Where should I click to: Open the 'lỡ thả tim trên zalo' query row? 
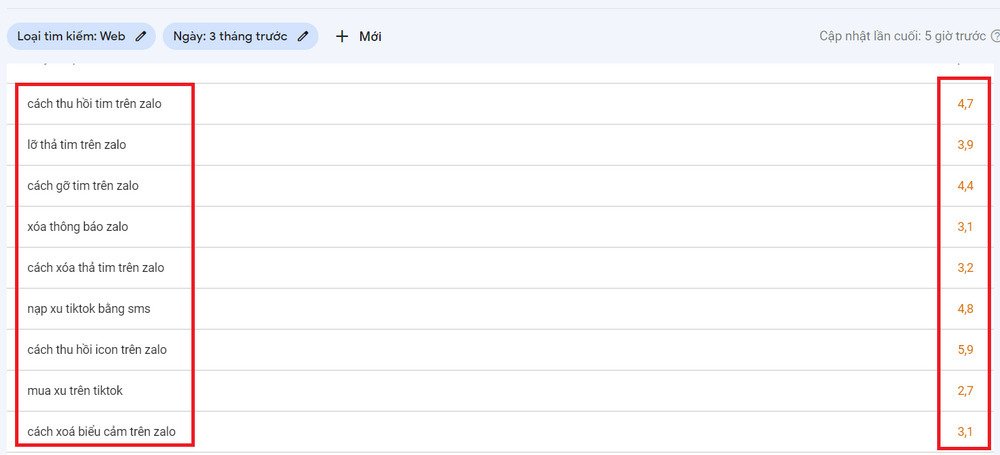coord(77,145)
